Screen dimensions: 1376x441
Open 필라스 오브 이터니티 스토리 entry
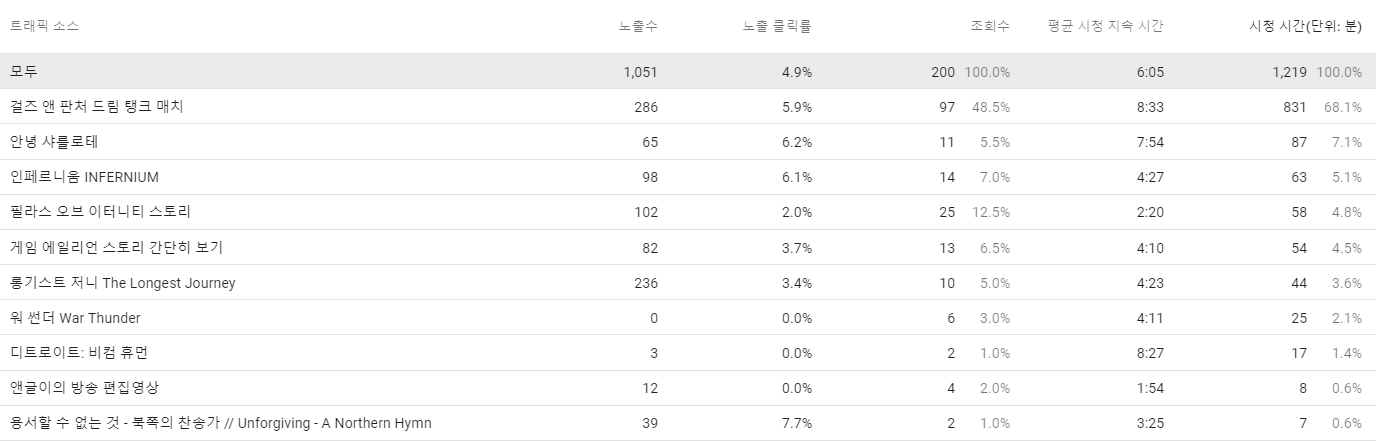[100, 212]
